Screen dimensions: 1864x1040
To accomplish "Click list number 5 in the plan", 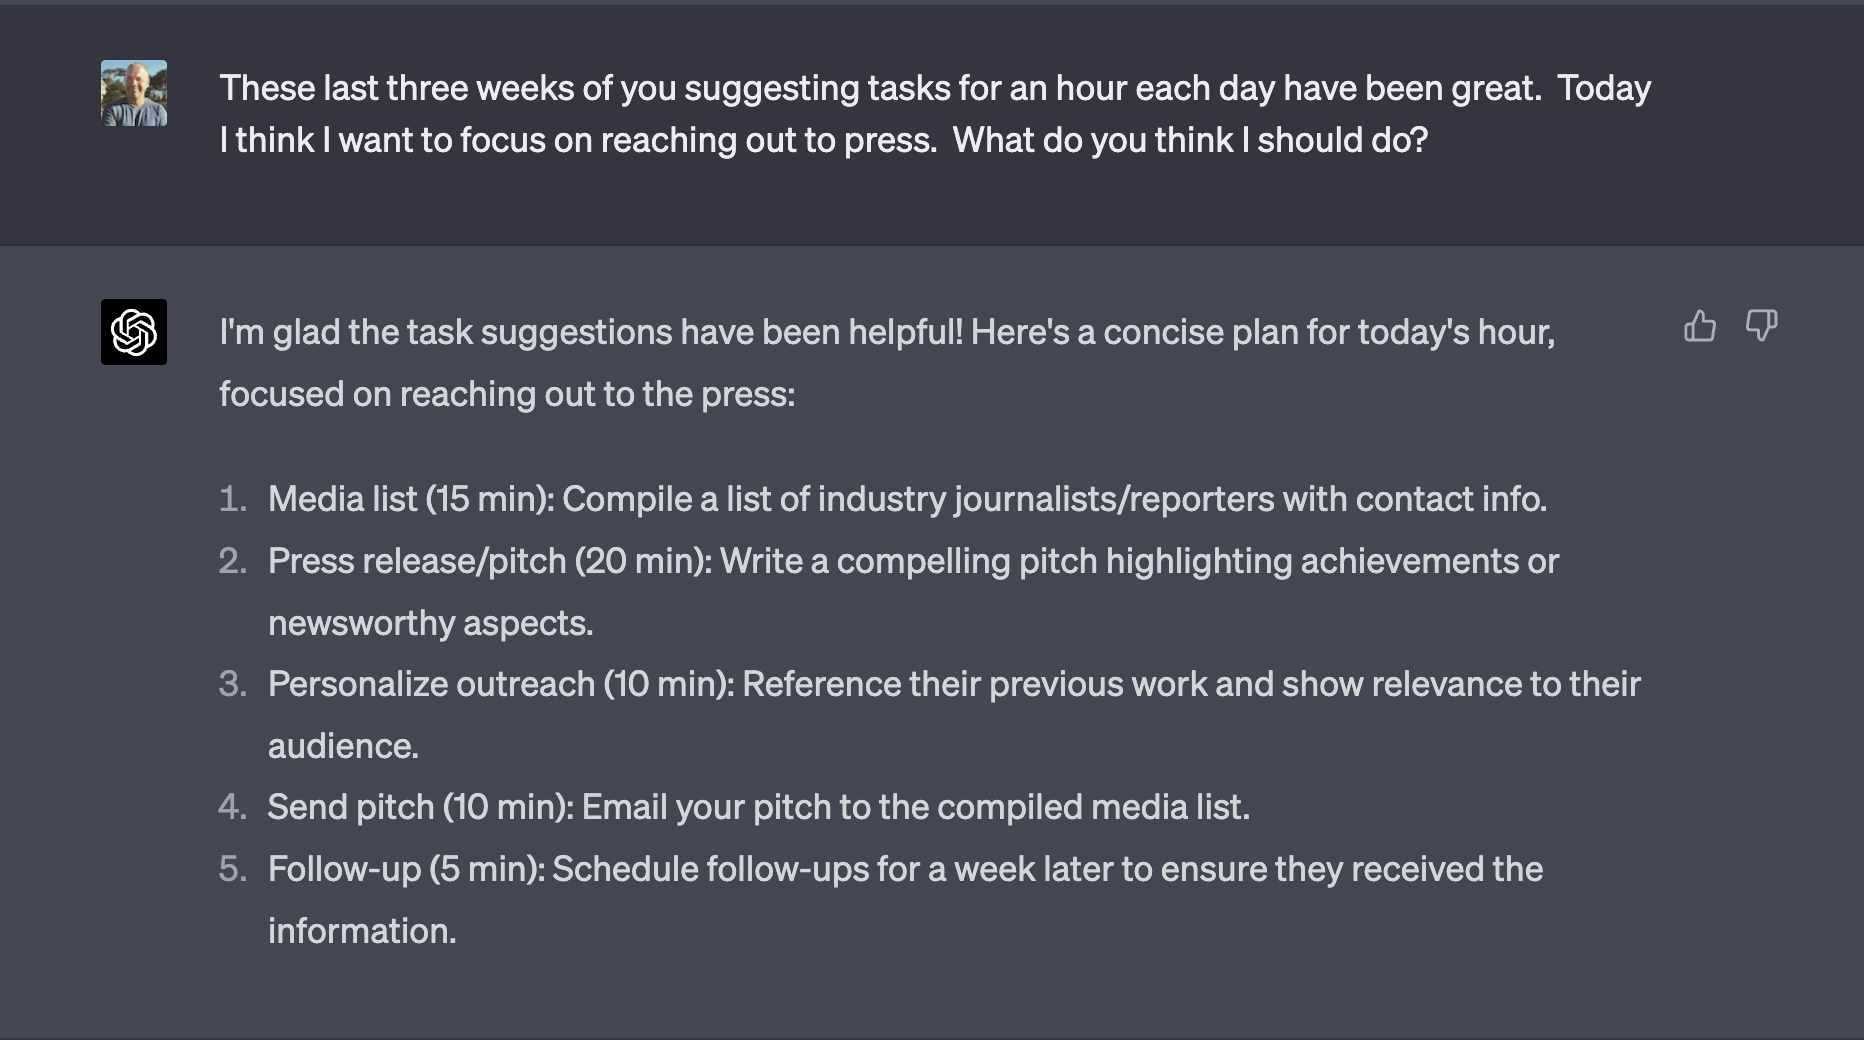I will click(x=232, y=869).
